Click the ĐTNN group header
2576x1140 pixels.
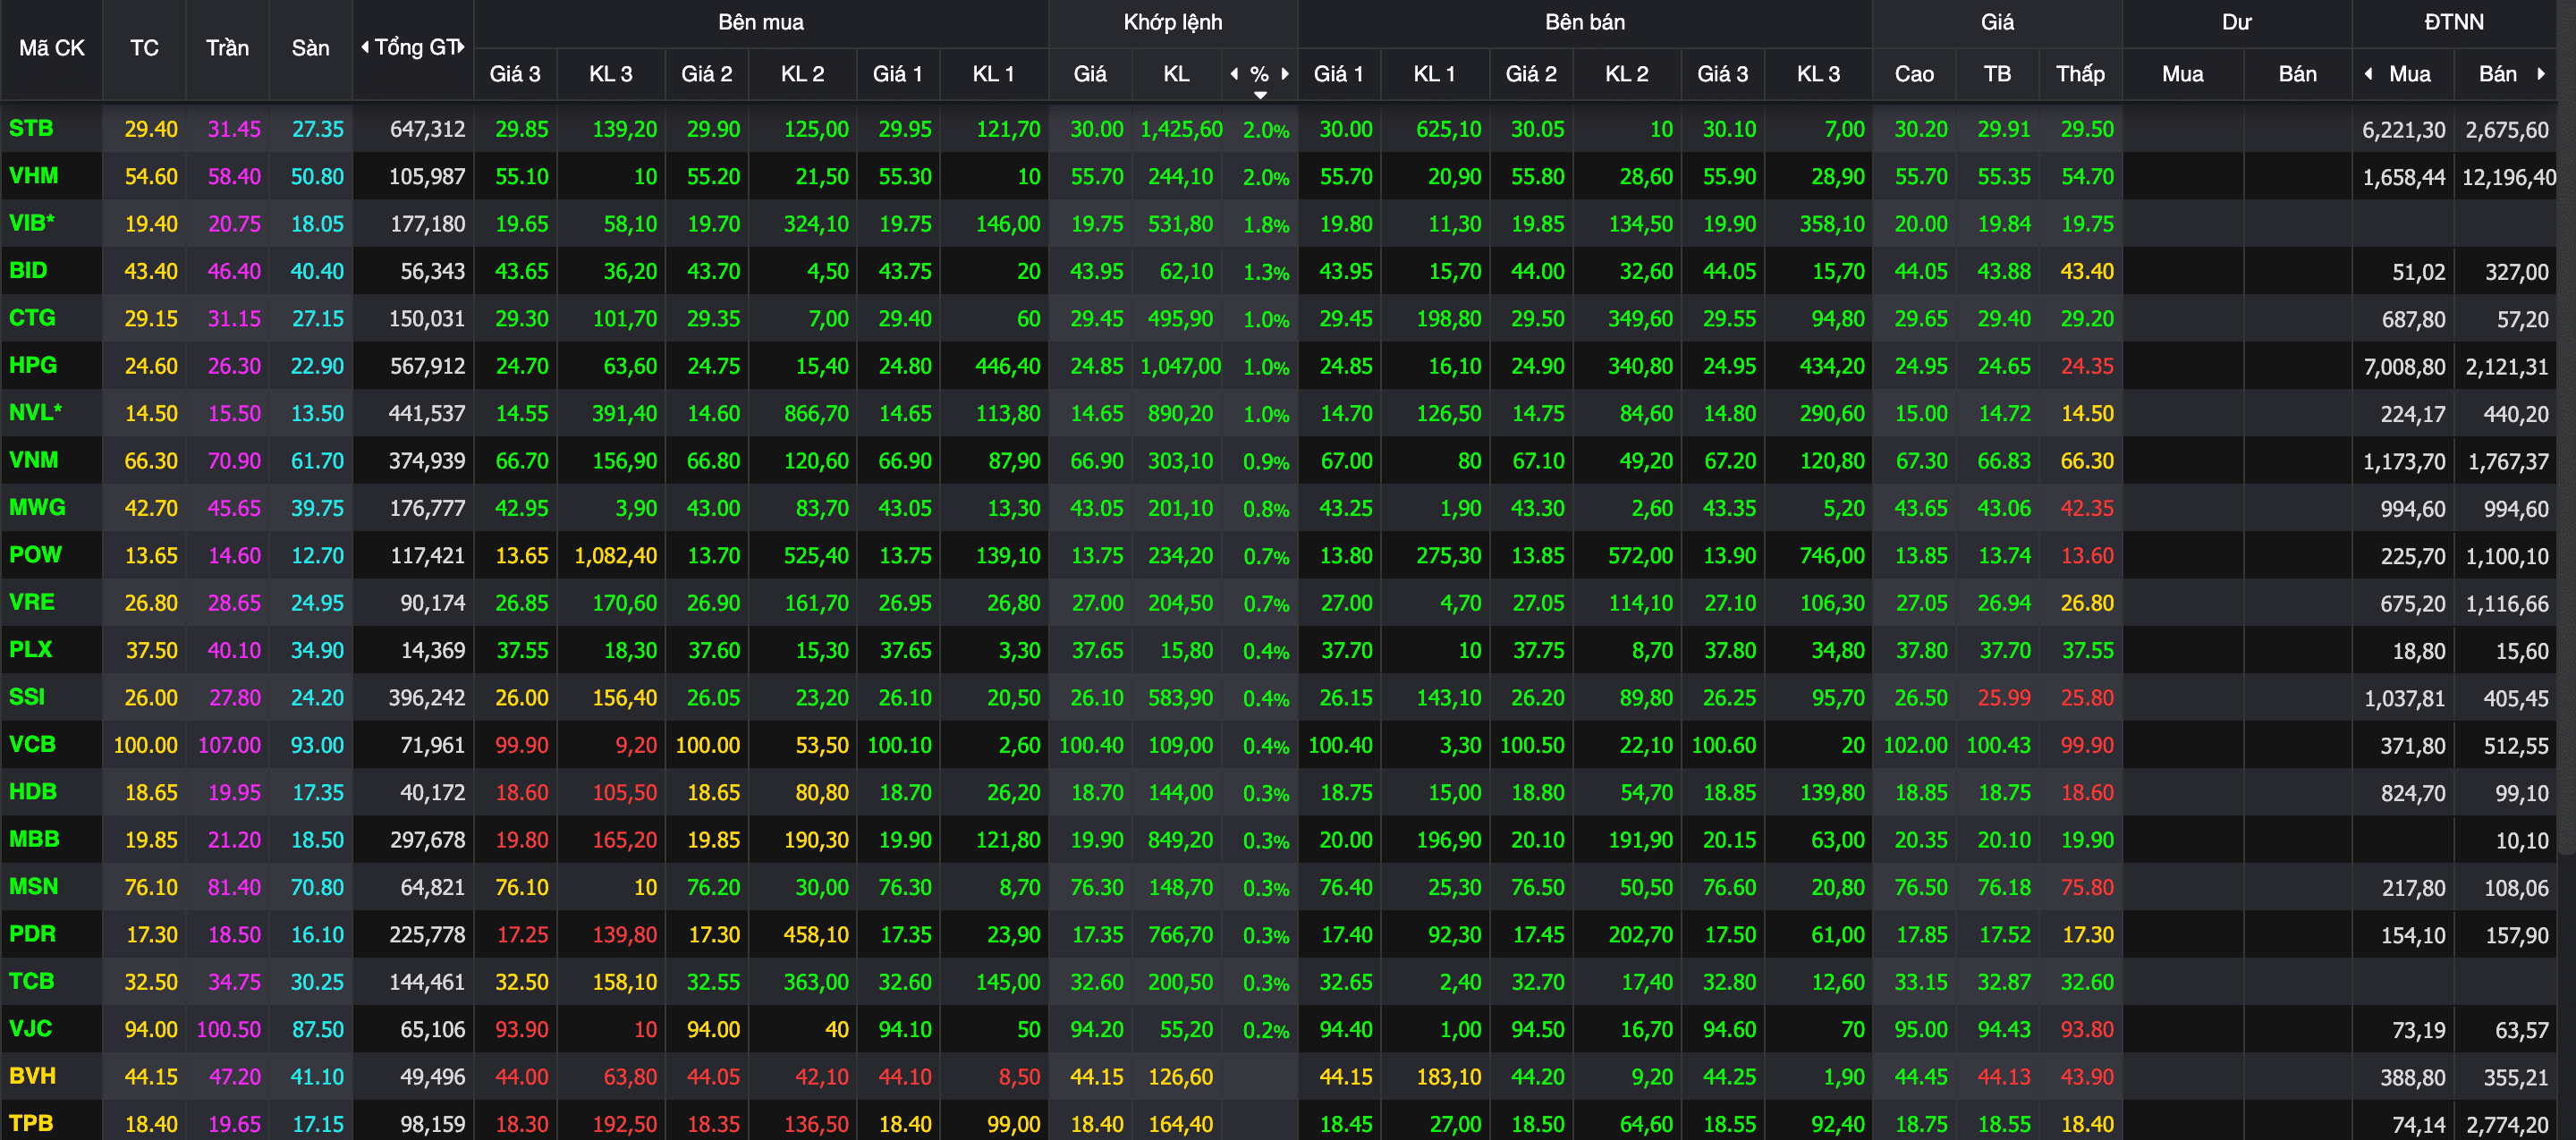tap(2454, 22)
